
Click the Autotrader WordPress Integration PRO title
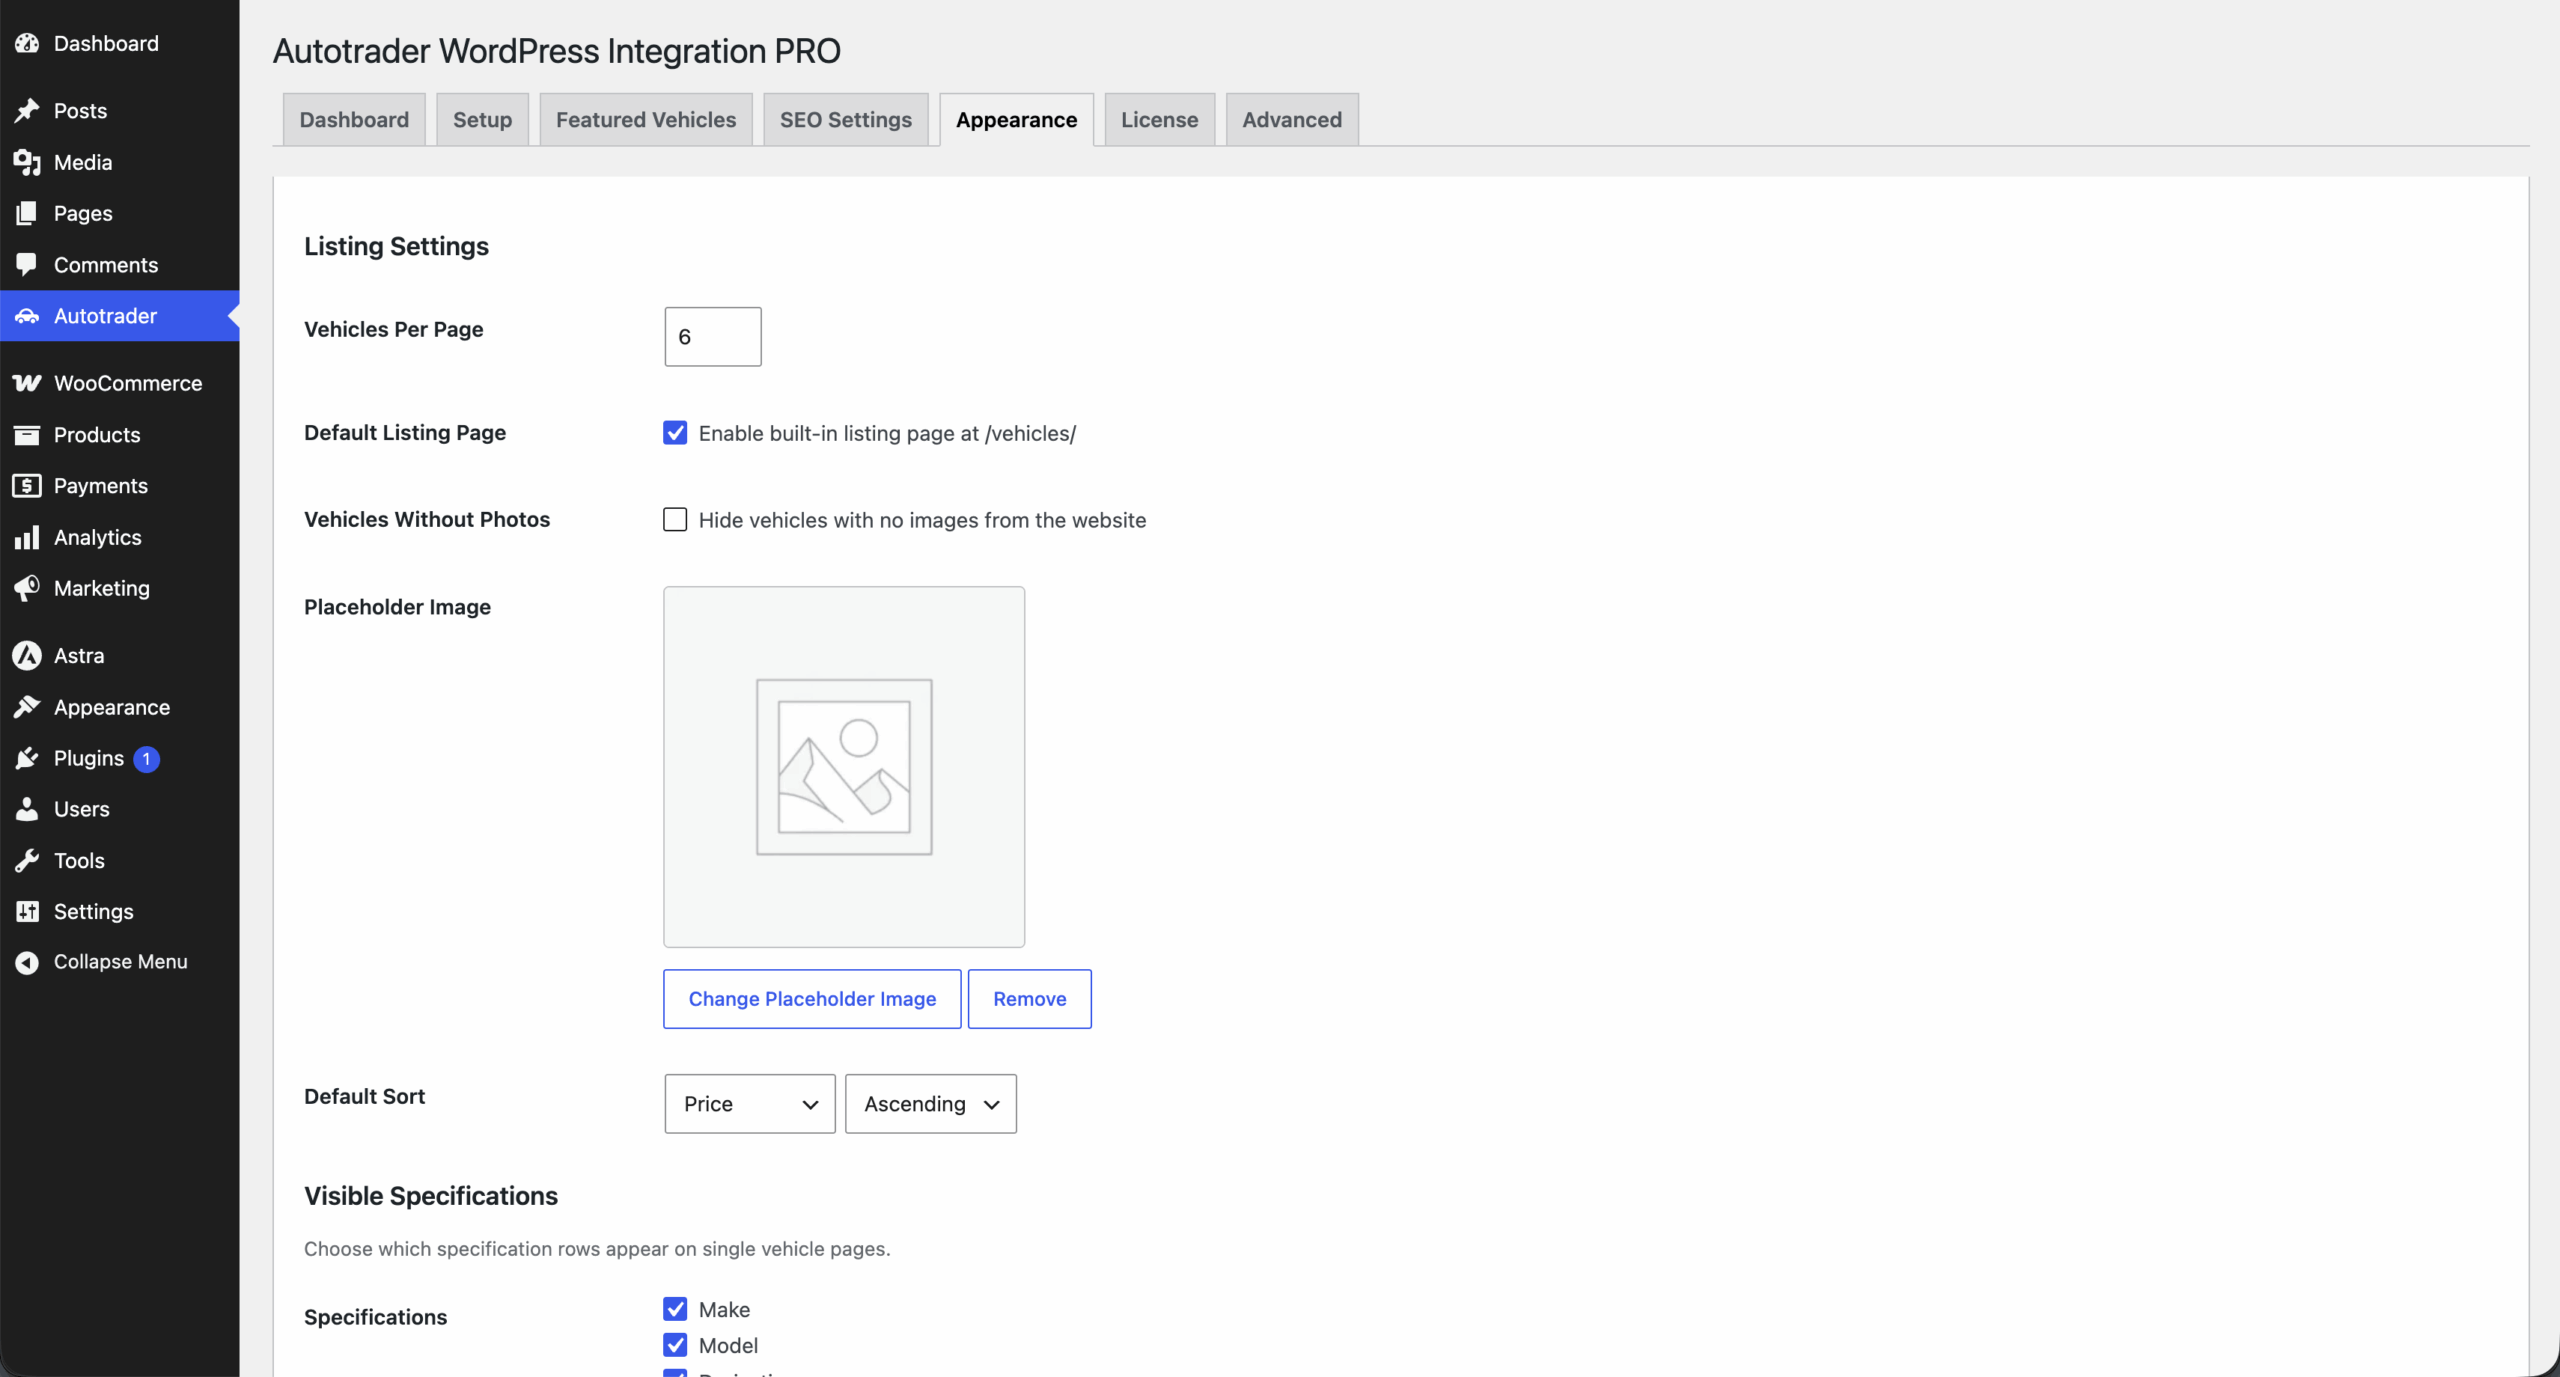point(557,51)
